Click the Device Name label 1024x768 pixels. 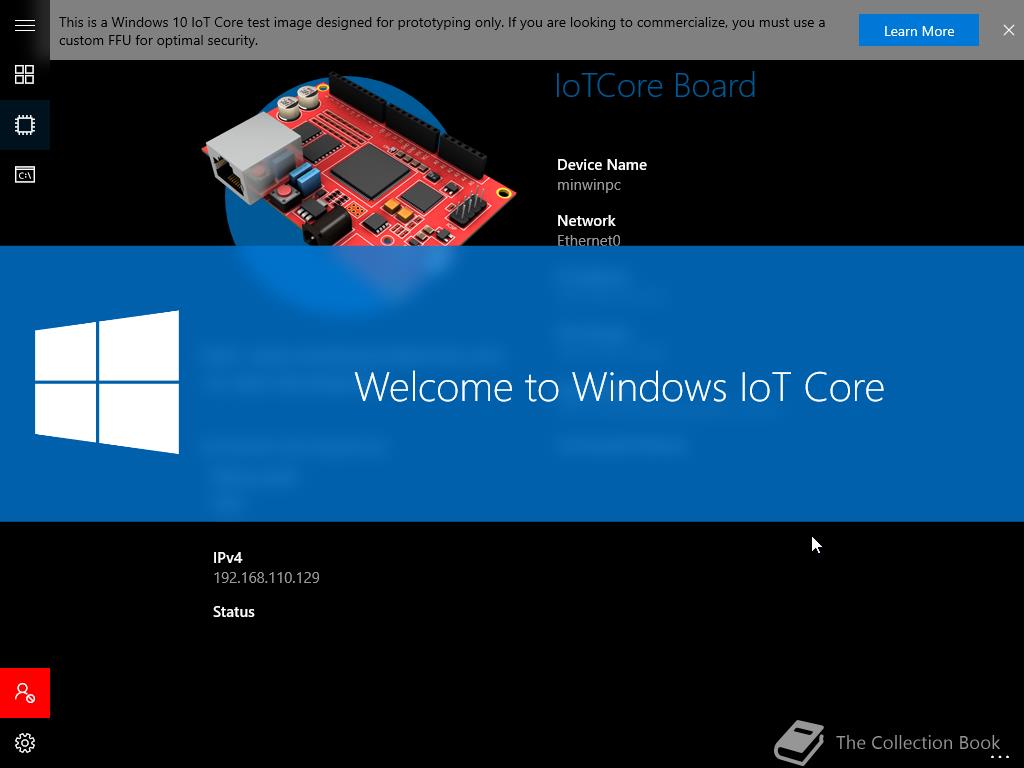pos(601,165)
